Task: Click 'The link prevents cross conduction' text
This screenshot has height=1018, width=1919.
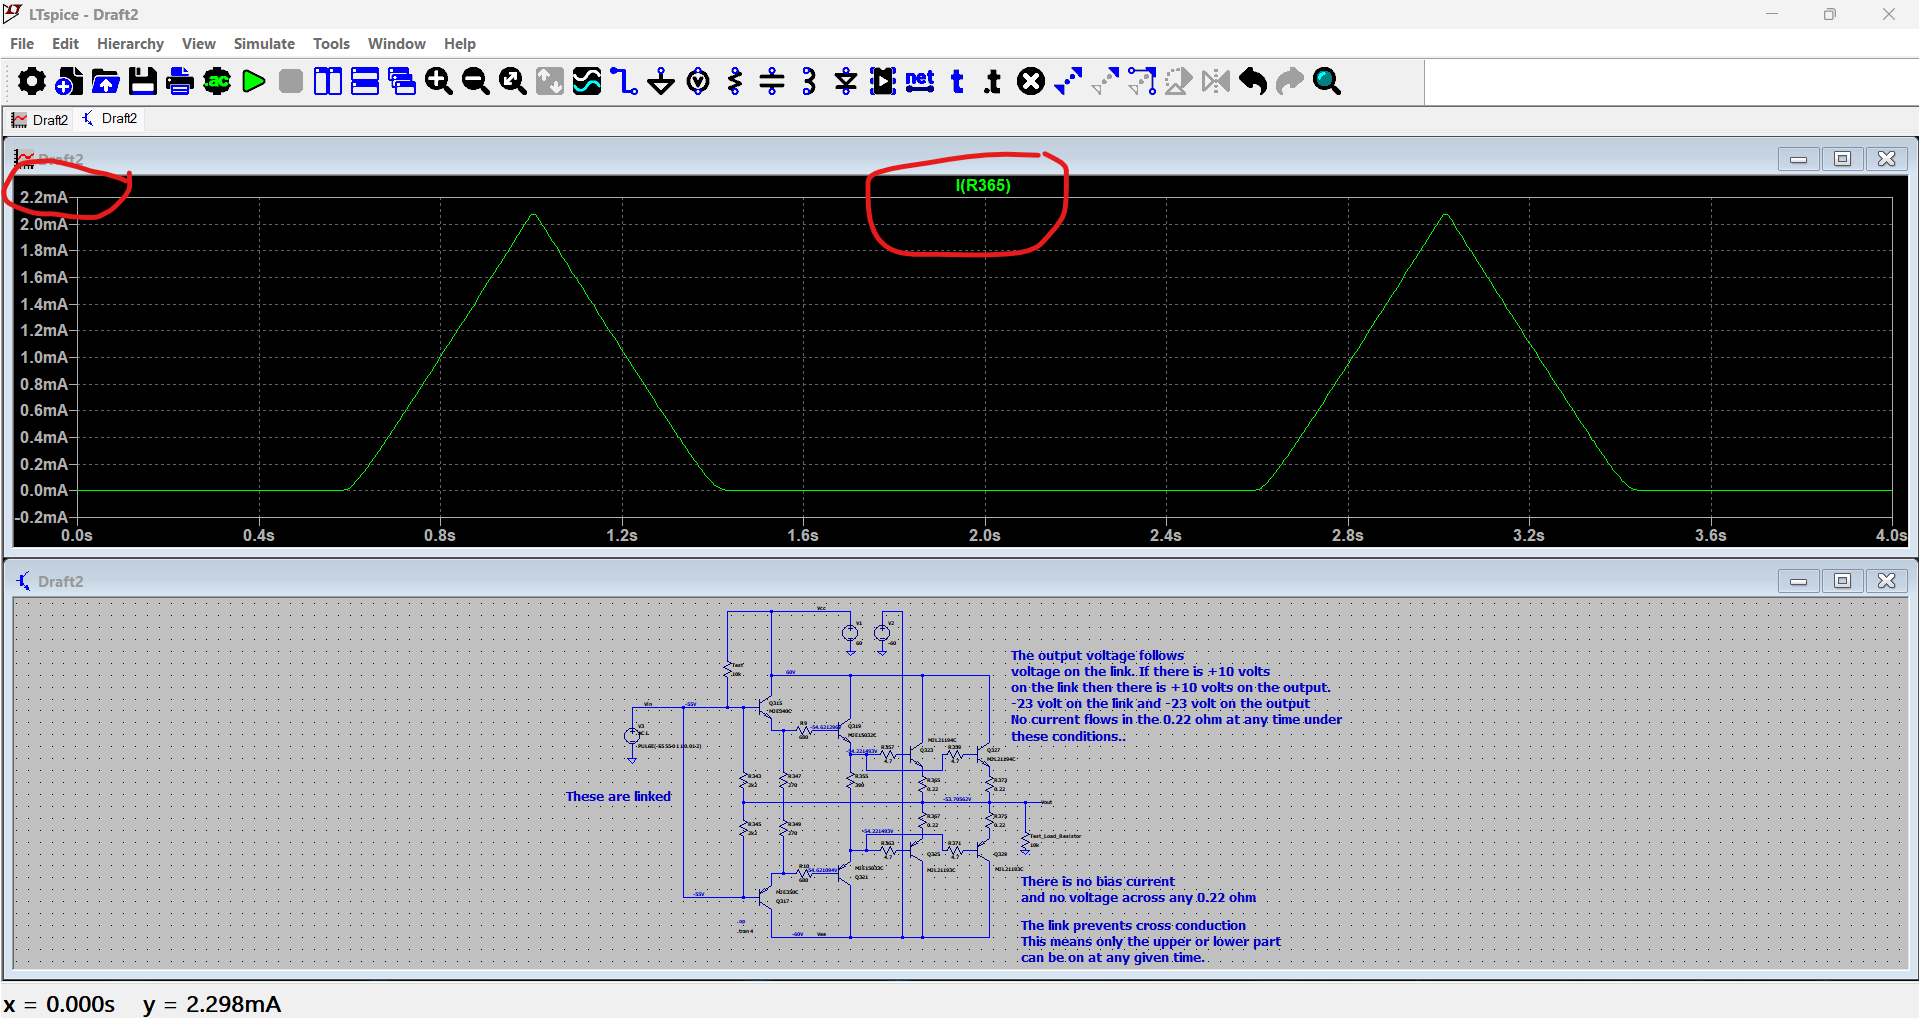Action: [1133, 925]
